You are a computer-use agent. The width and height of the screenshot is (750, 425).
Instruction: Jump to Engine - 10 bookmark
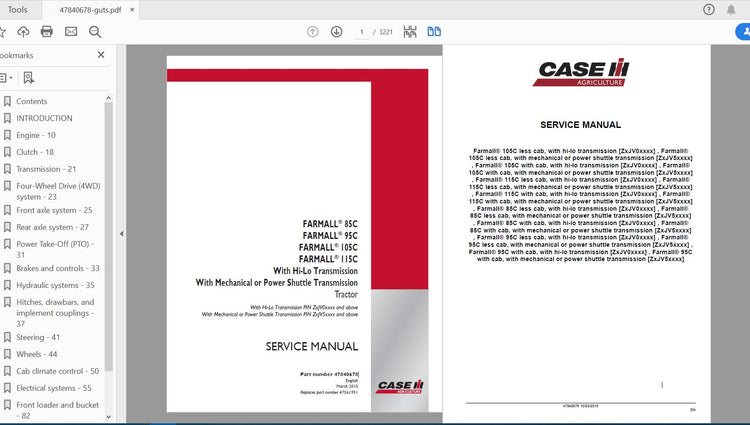pyautogui.click(x=36, y=135)
